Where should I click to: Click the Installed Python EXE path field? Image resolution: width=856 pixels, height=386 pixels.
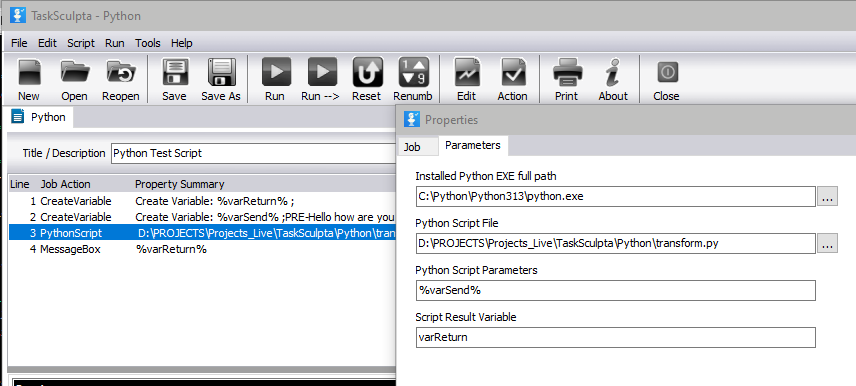point(615,197)
